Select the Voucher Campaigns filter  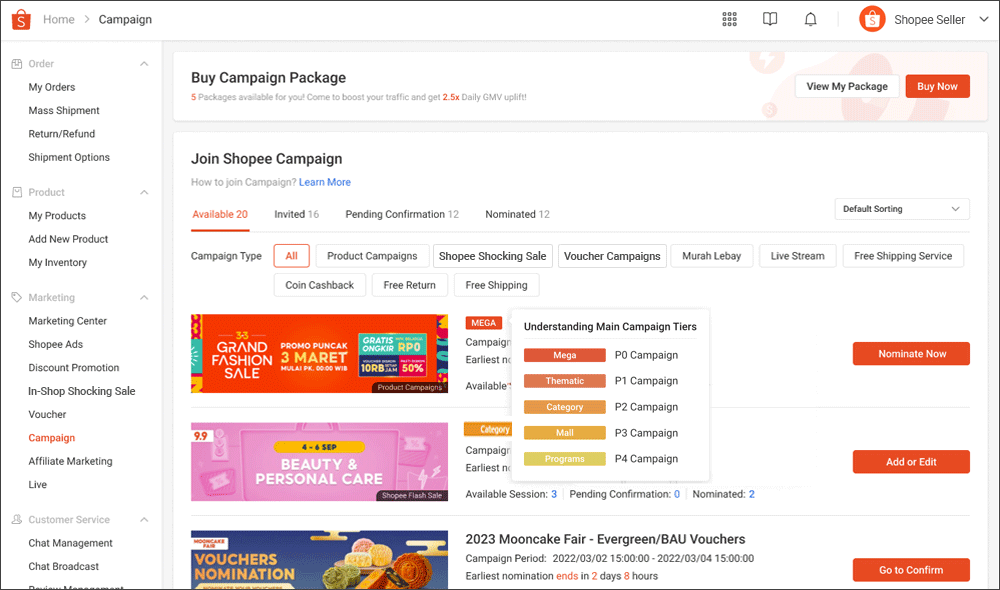tap(612, 255)
